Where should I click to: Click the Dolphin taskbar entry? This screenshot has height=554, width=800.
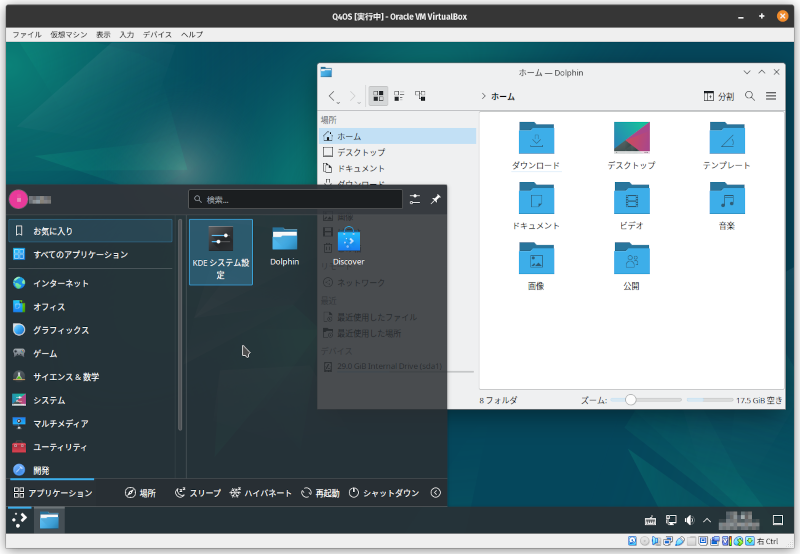tap(49, 520)
